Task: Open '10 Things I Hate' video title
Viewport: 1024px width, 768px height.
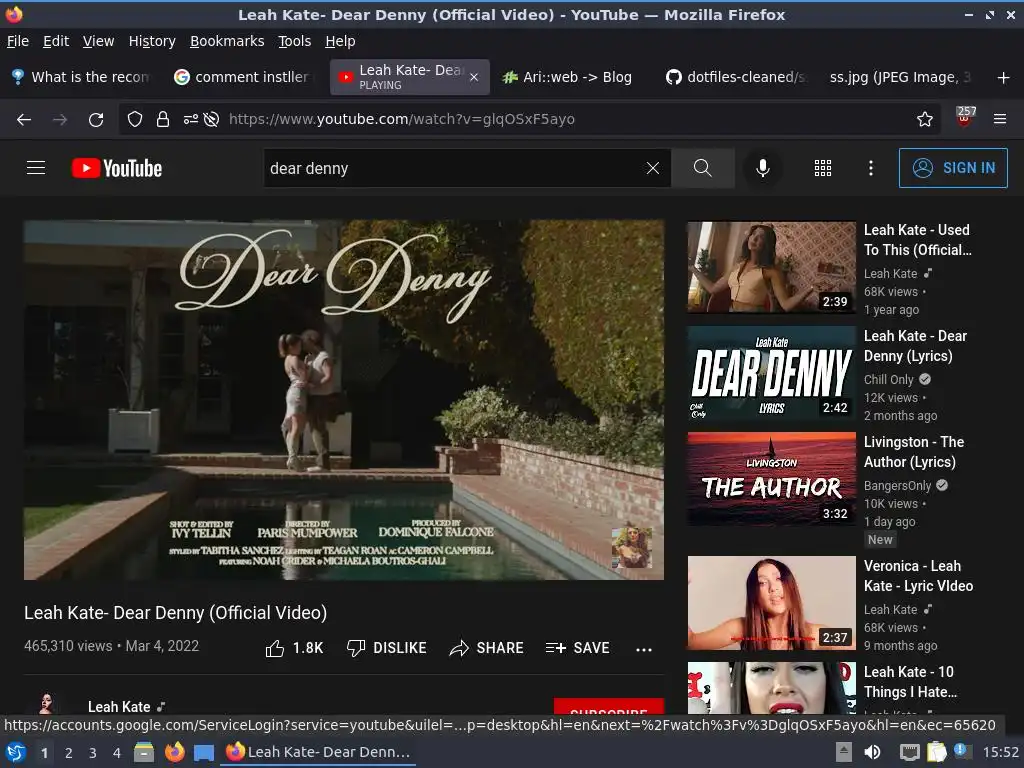Action: click(x=910, y=681)
